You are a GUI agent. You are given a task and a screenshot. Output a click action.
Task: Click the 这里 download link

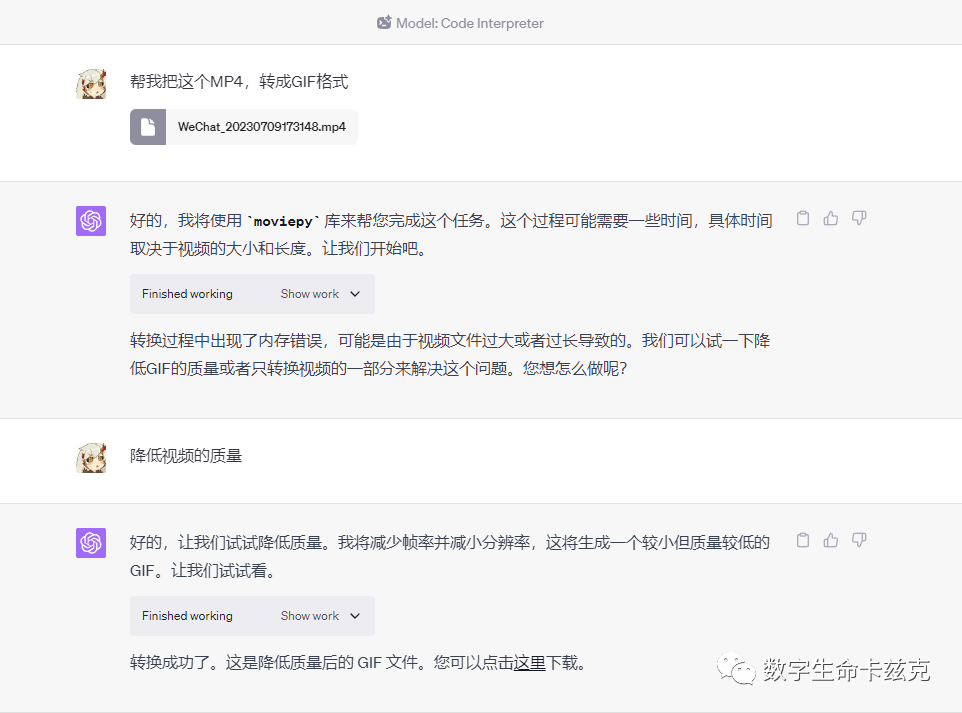pos(529,663)
